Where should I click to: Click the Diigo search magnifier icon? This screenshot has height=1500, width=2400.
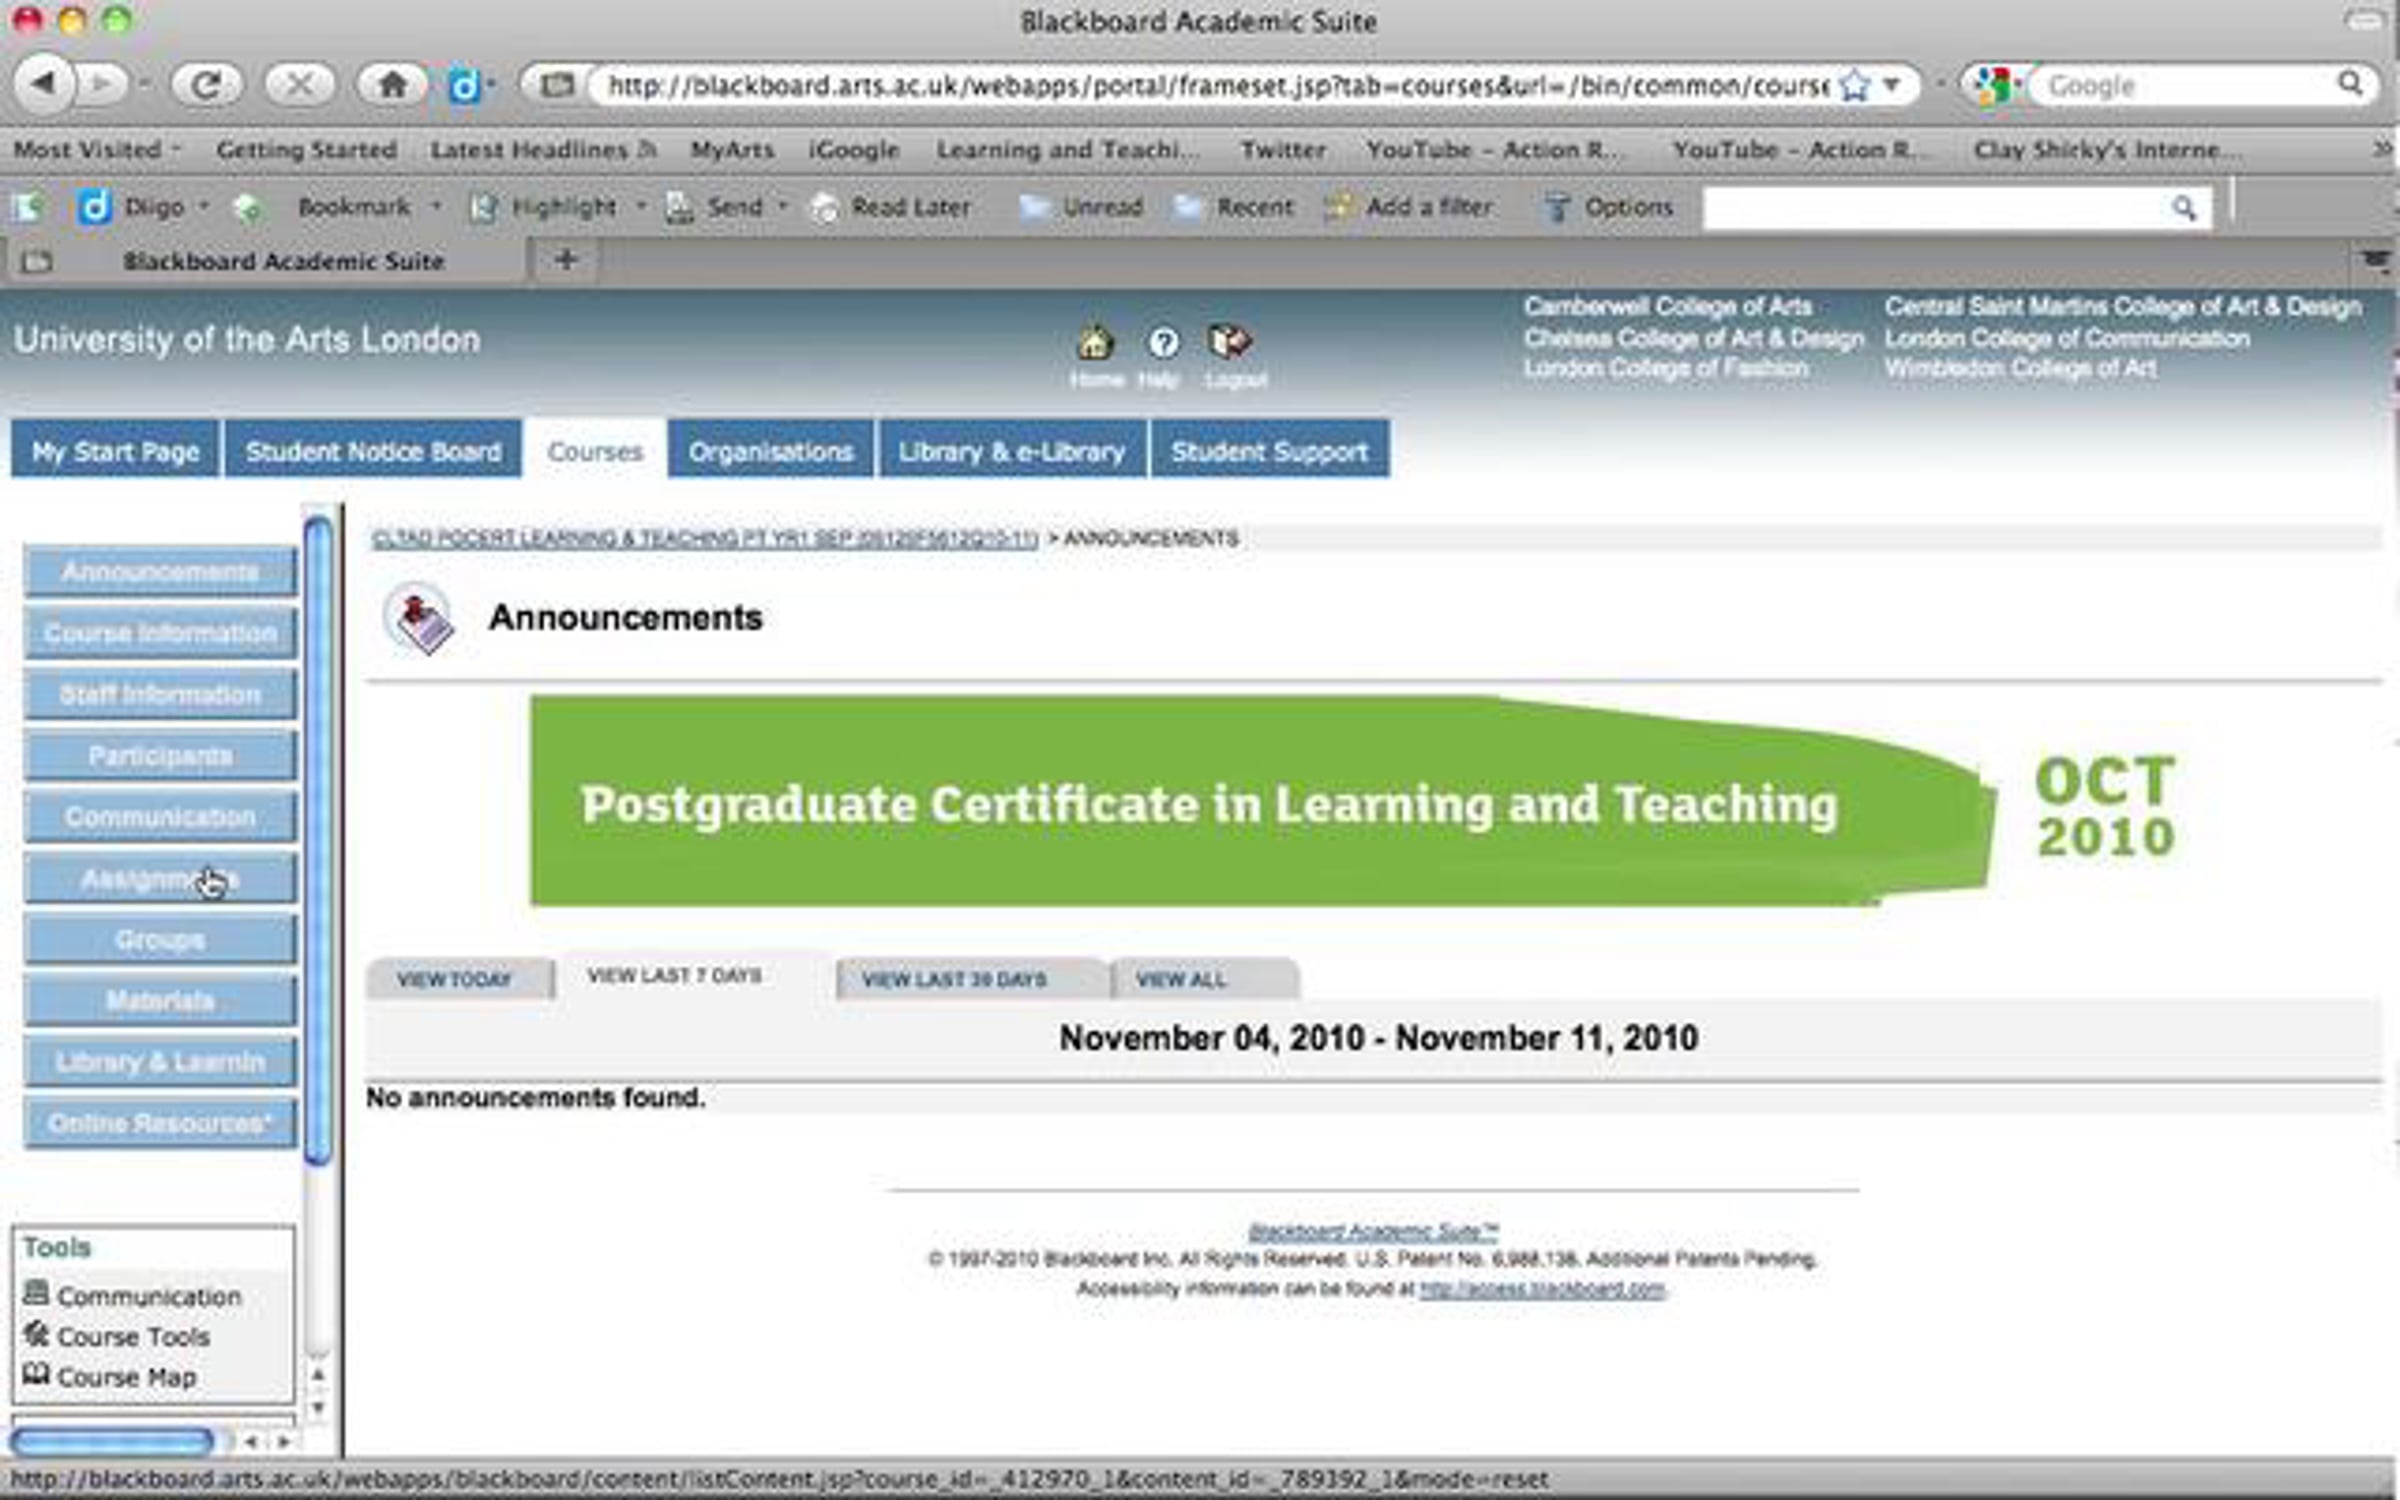click(2183, 208)
